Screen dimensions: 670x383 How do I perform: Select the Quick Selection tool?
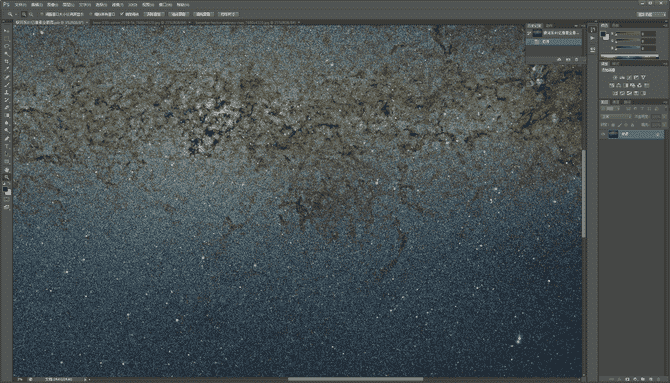coord(6,54)
